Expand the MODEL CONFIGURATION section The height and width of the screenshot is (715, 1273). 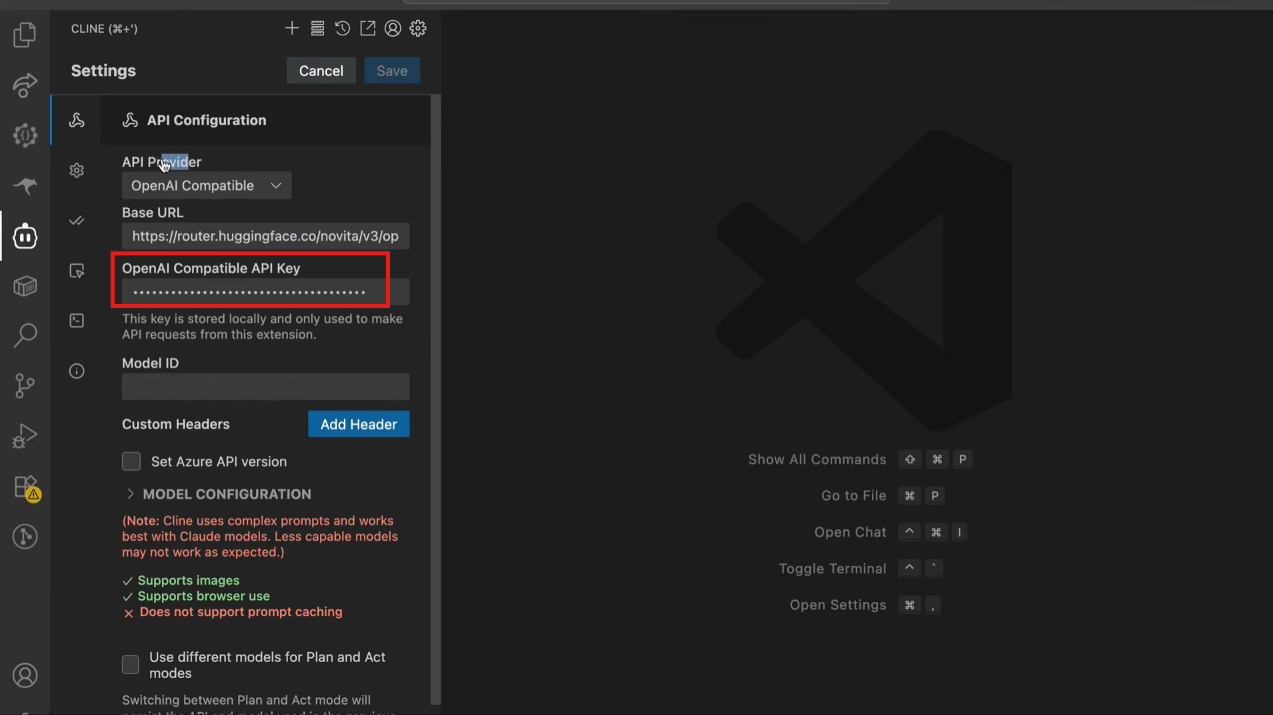[x=218, y=494]
